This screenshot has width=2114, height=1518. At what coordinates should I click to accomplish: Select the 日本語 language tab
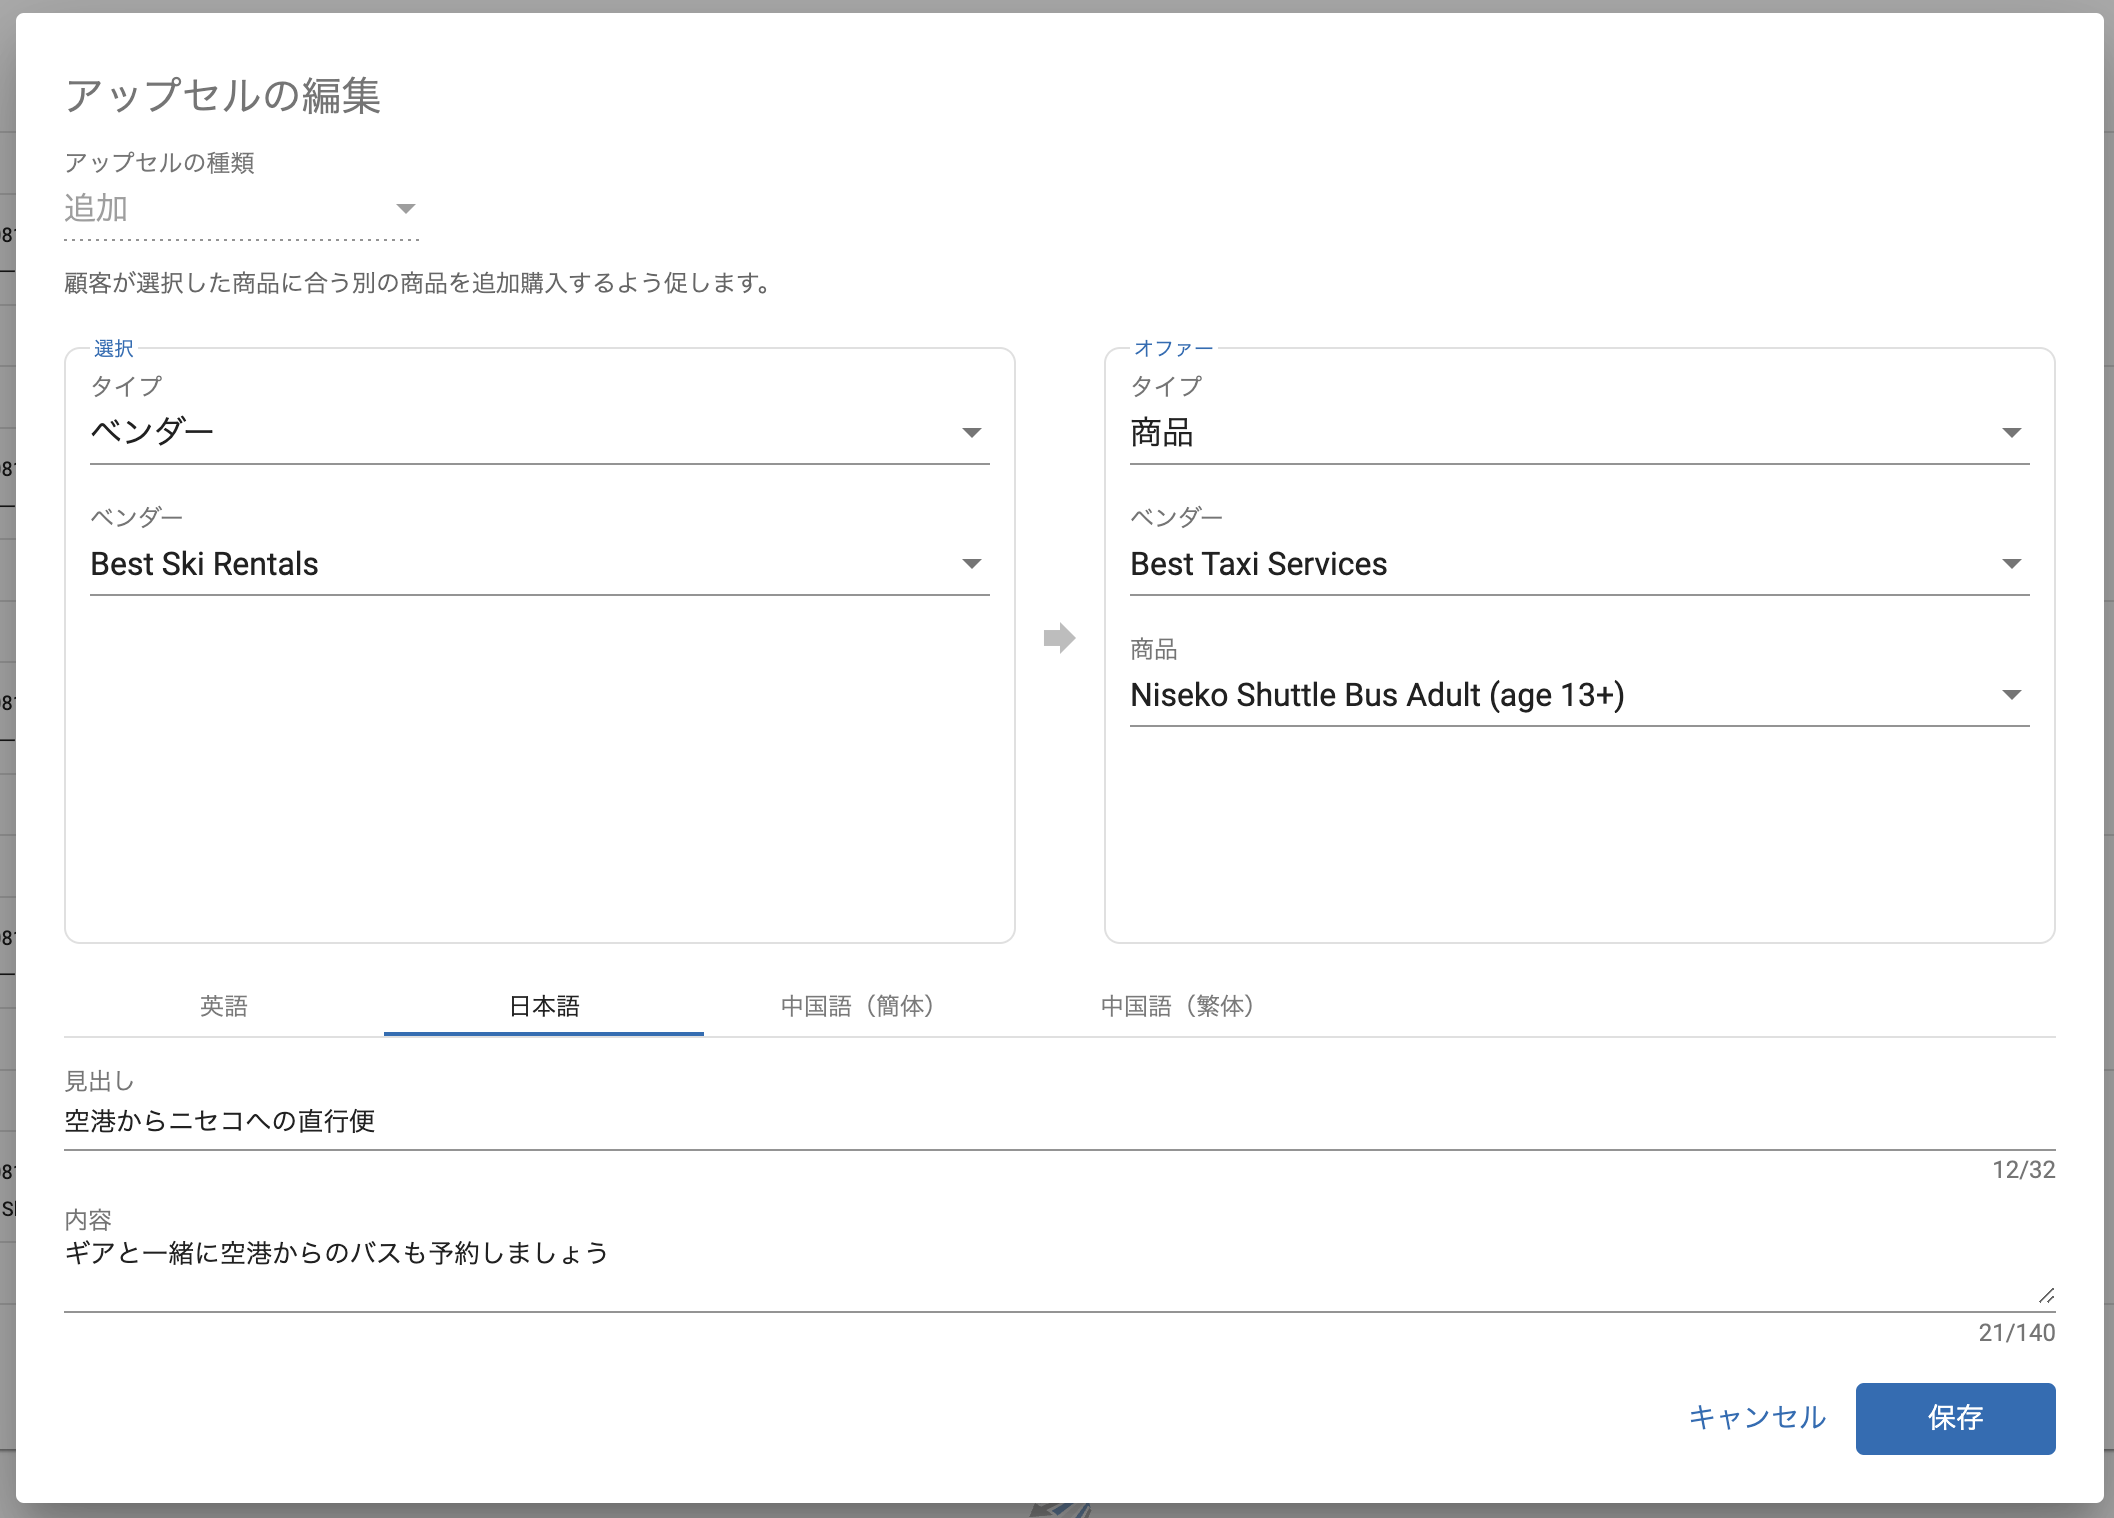(544, 1006)
